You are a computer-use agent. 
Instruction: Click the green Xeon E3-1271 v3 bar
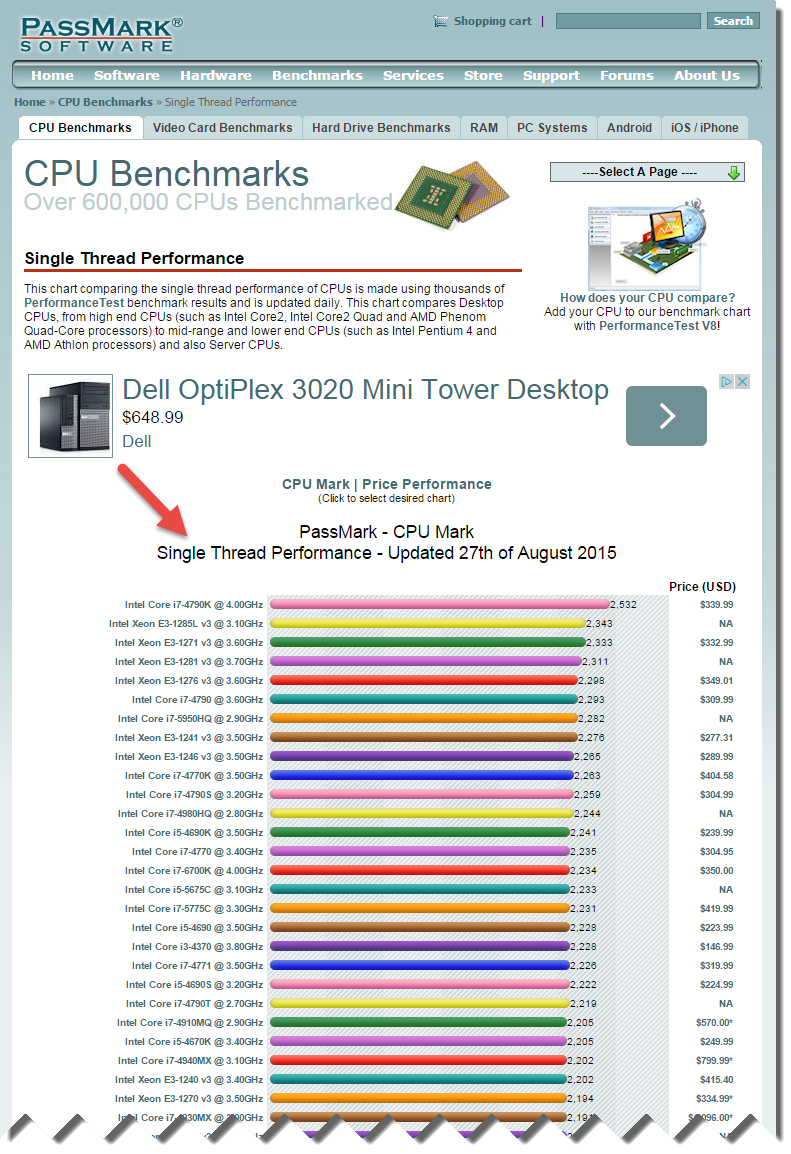coord(427,643)
